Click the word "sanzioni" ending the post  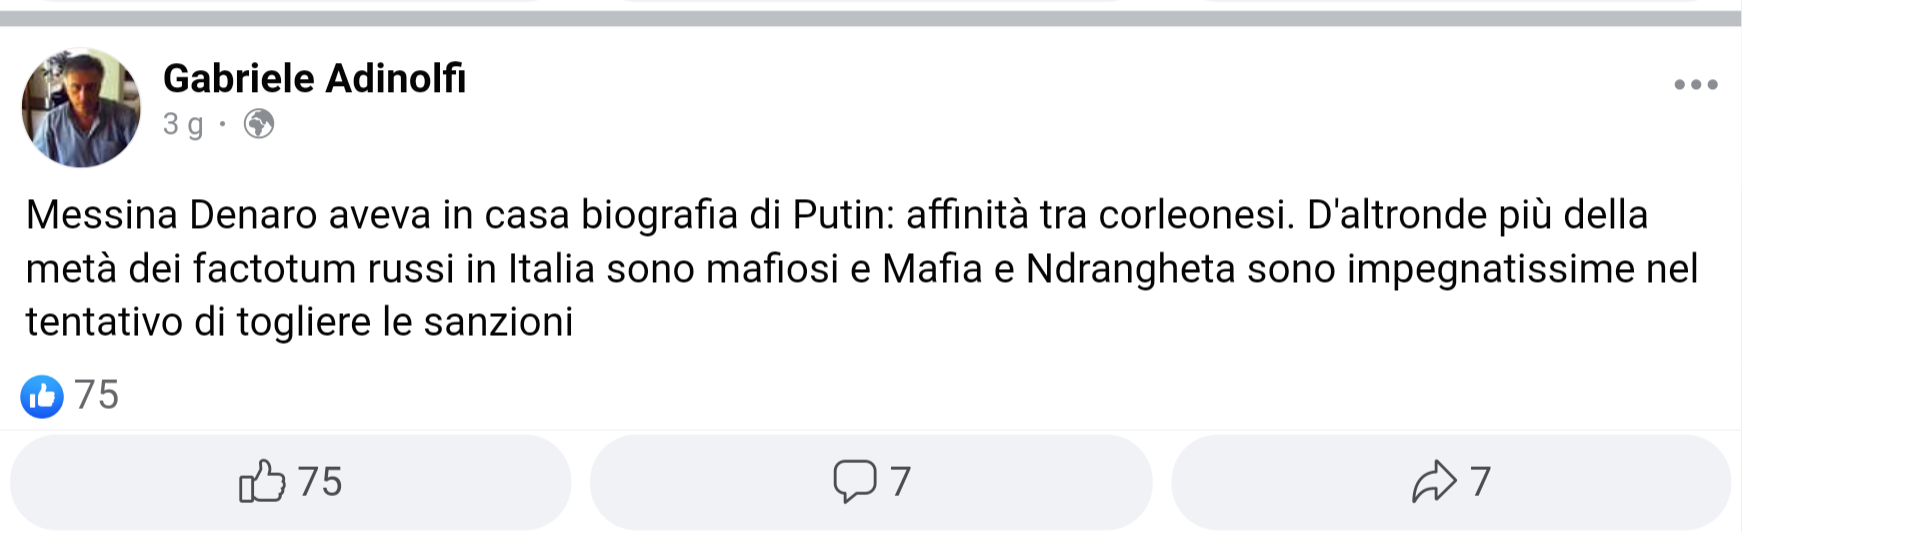pyautogui.click(x=498, y=322)
